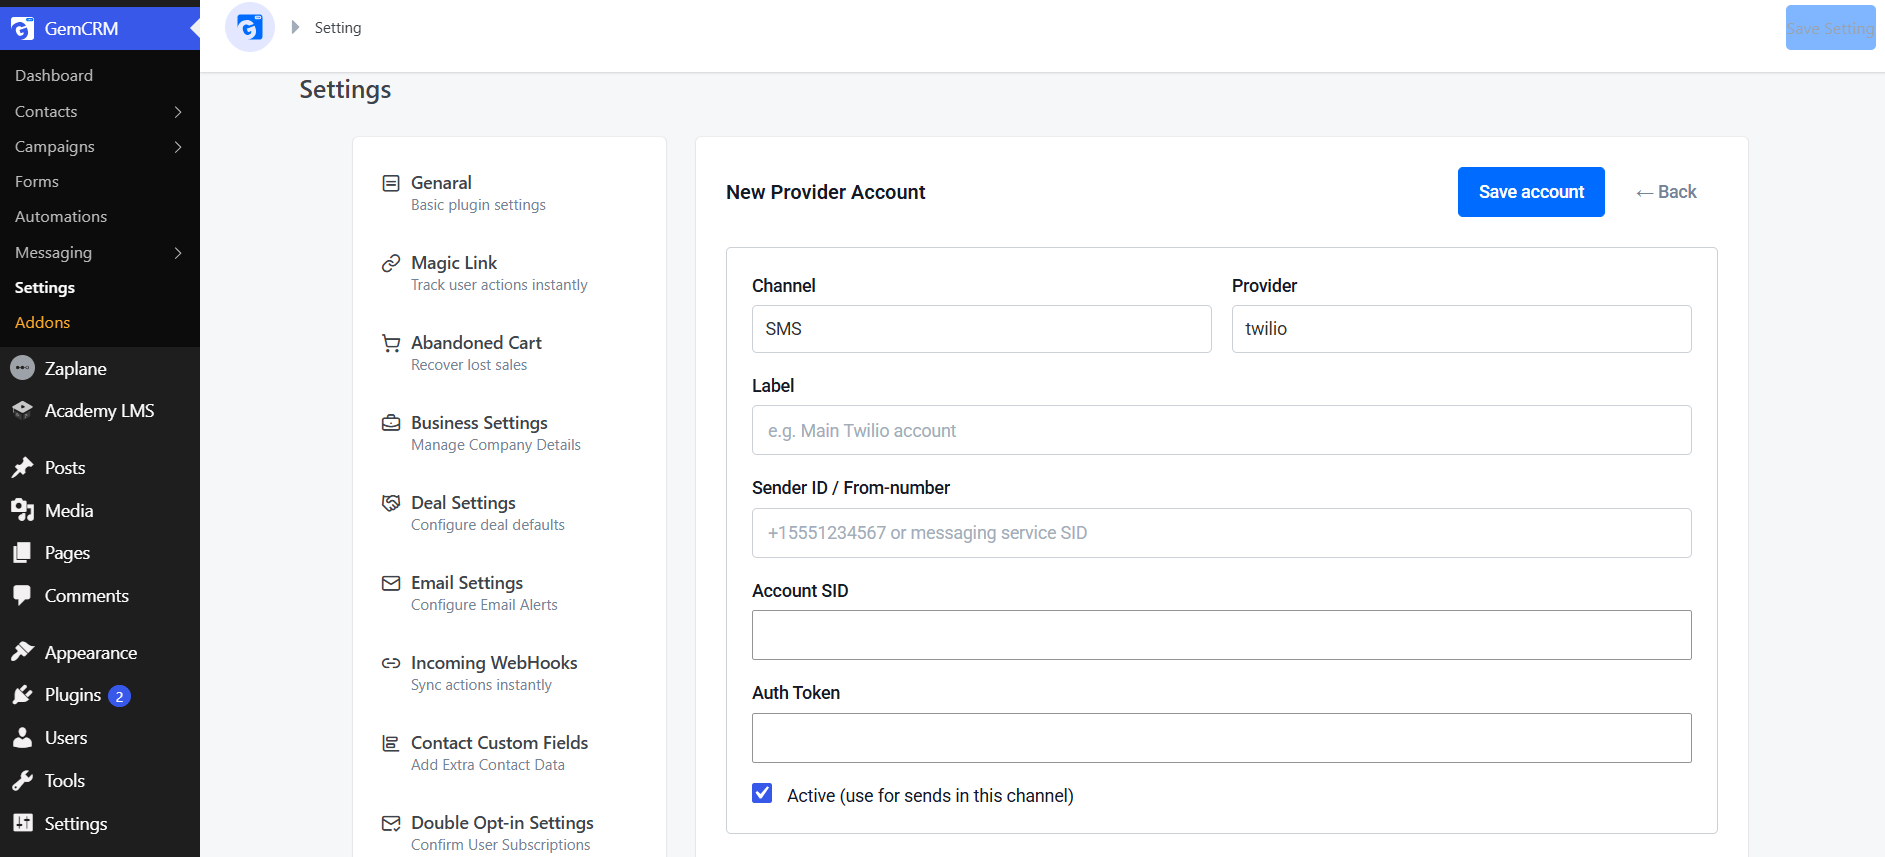Click the Email Settings envelope icon

[391, 583]
